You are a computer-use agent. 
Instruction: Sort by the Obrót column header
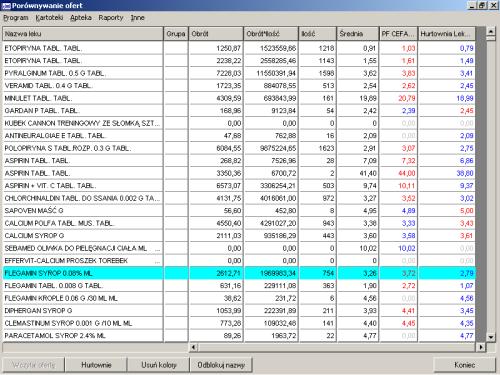[216, 34]
